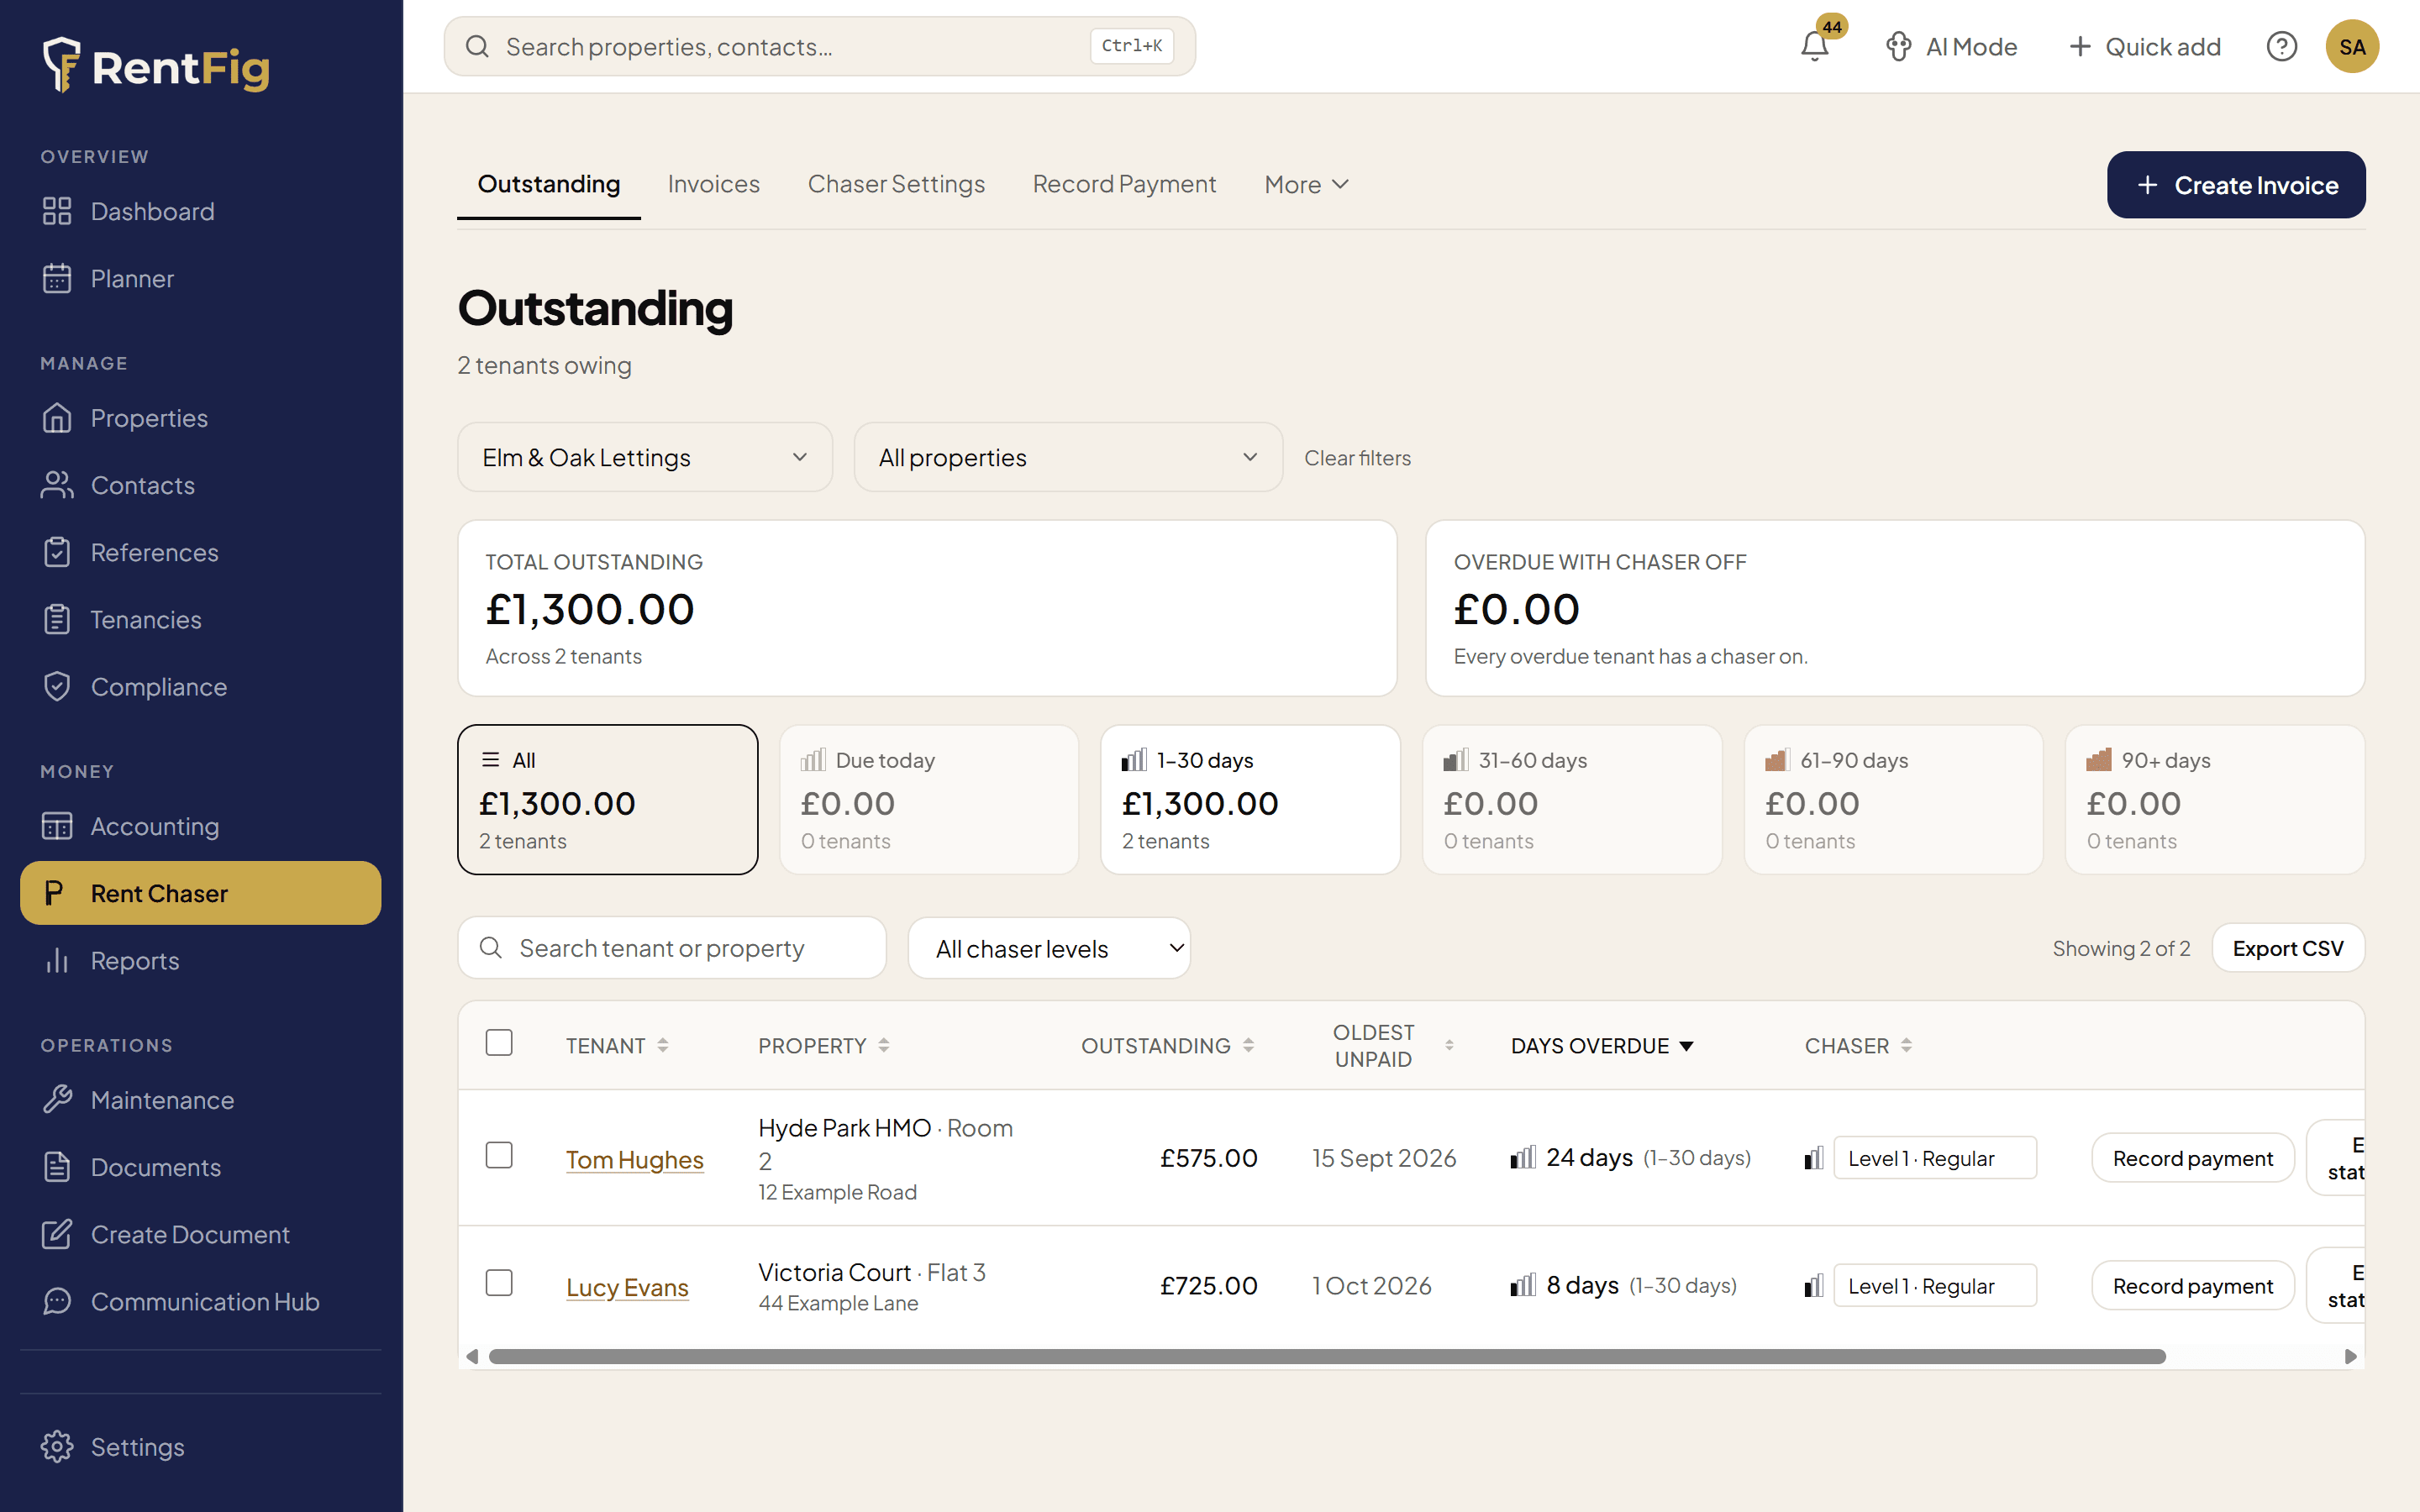2420x1512 pixels.
Task: Click the RentFig logo
Action: pos(156,66)
